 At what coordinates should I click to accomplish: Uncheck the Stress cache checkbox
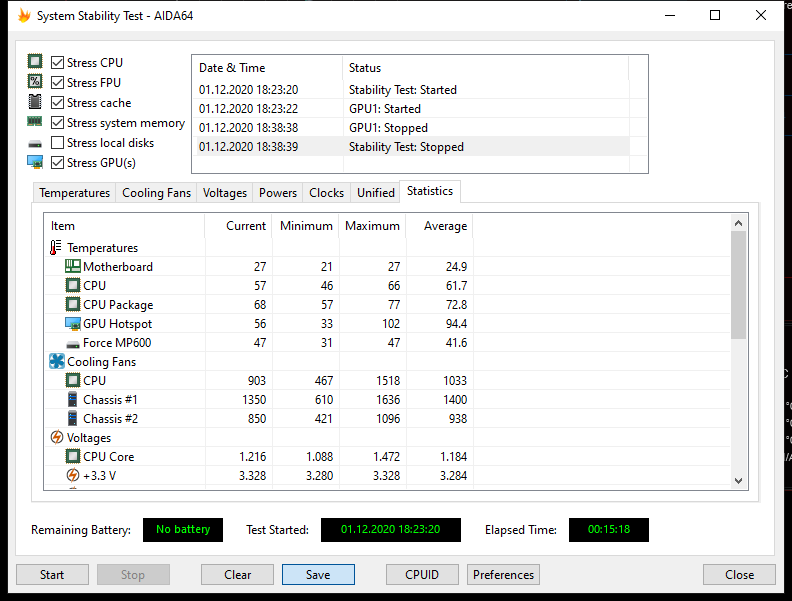pyautogui.click(x=58, y=103)
